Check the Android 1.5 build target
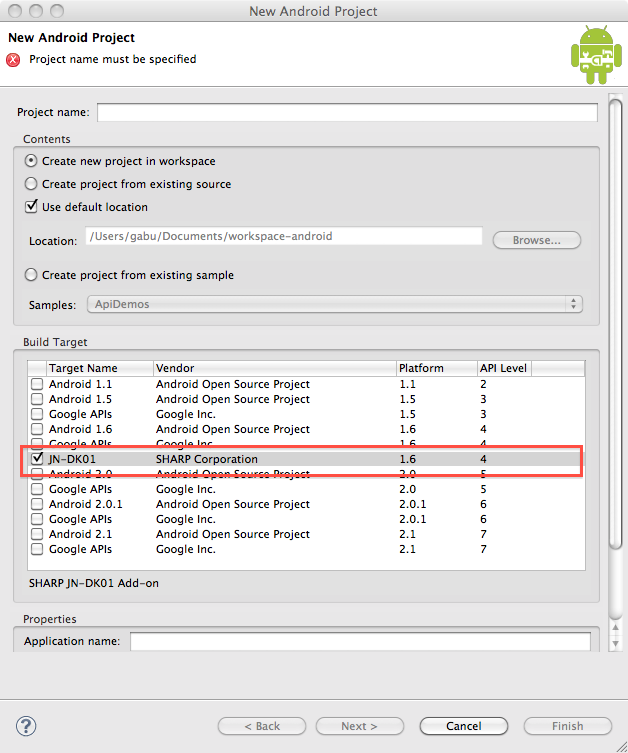The image size is (628, 753). [37, 399]
